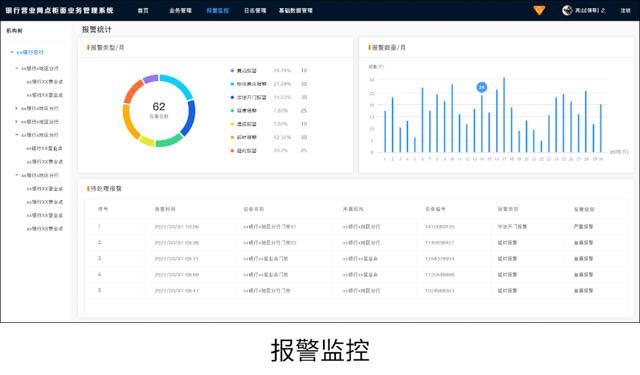The image size is (640, 375).
Task: Click the 超时报警 type cell in row 5
Action: (x=507, y=291)
